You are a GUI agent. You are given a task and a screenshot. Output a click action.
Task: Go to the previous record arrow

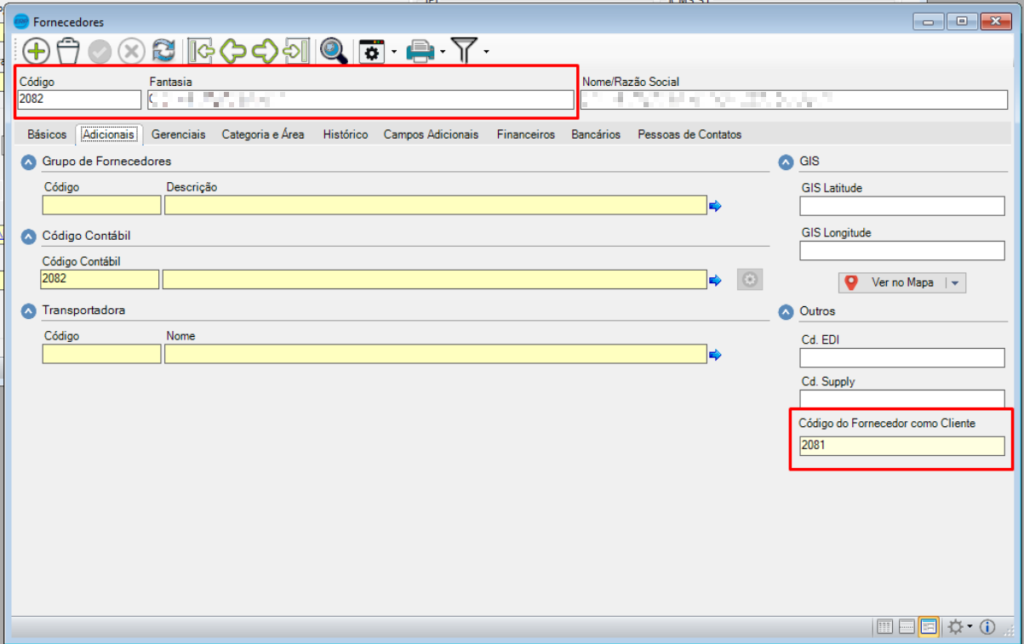pyautogui.click(x=234, y=50)
